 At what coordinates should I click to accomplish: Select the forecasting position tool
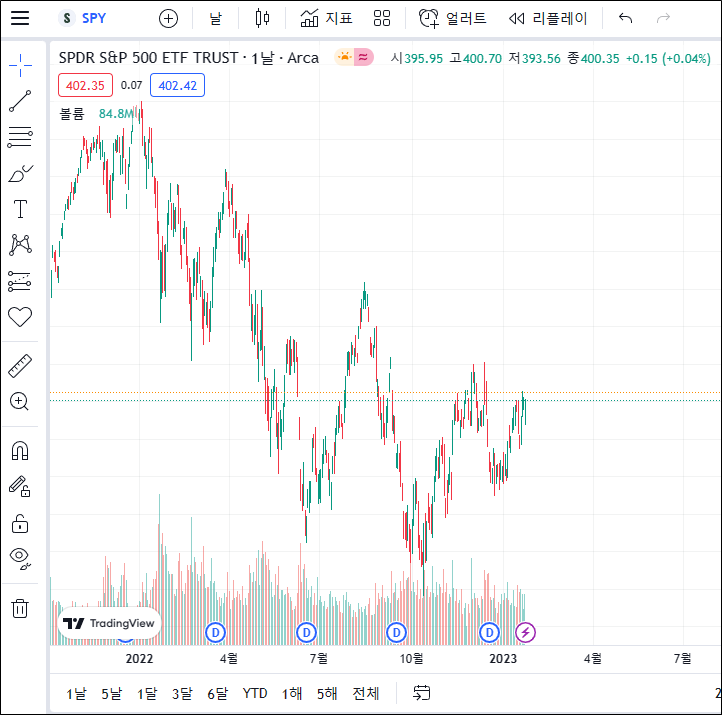pyautogui.click(x=20, y=281)
